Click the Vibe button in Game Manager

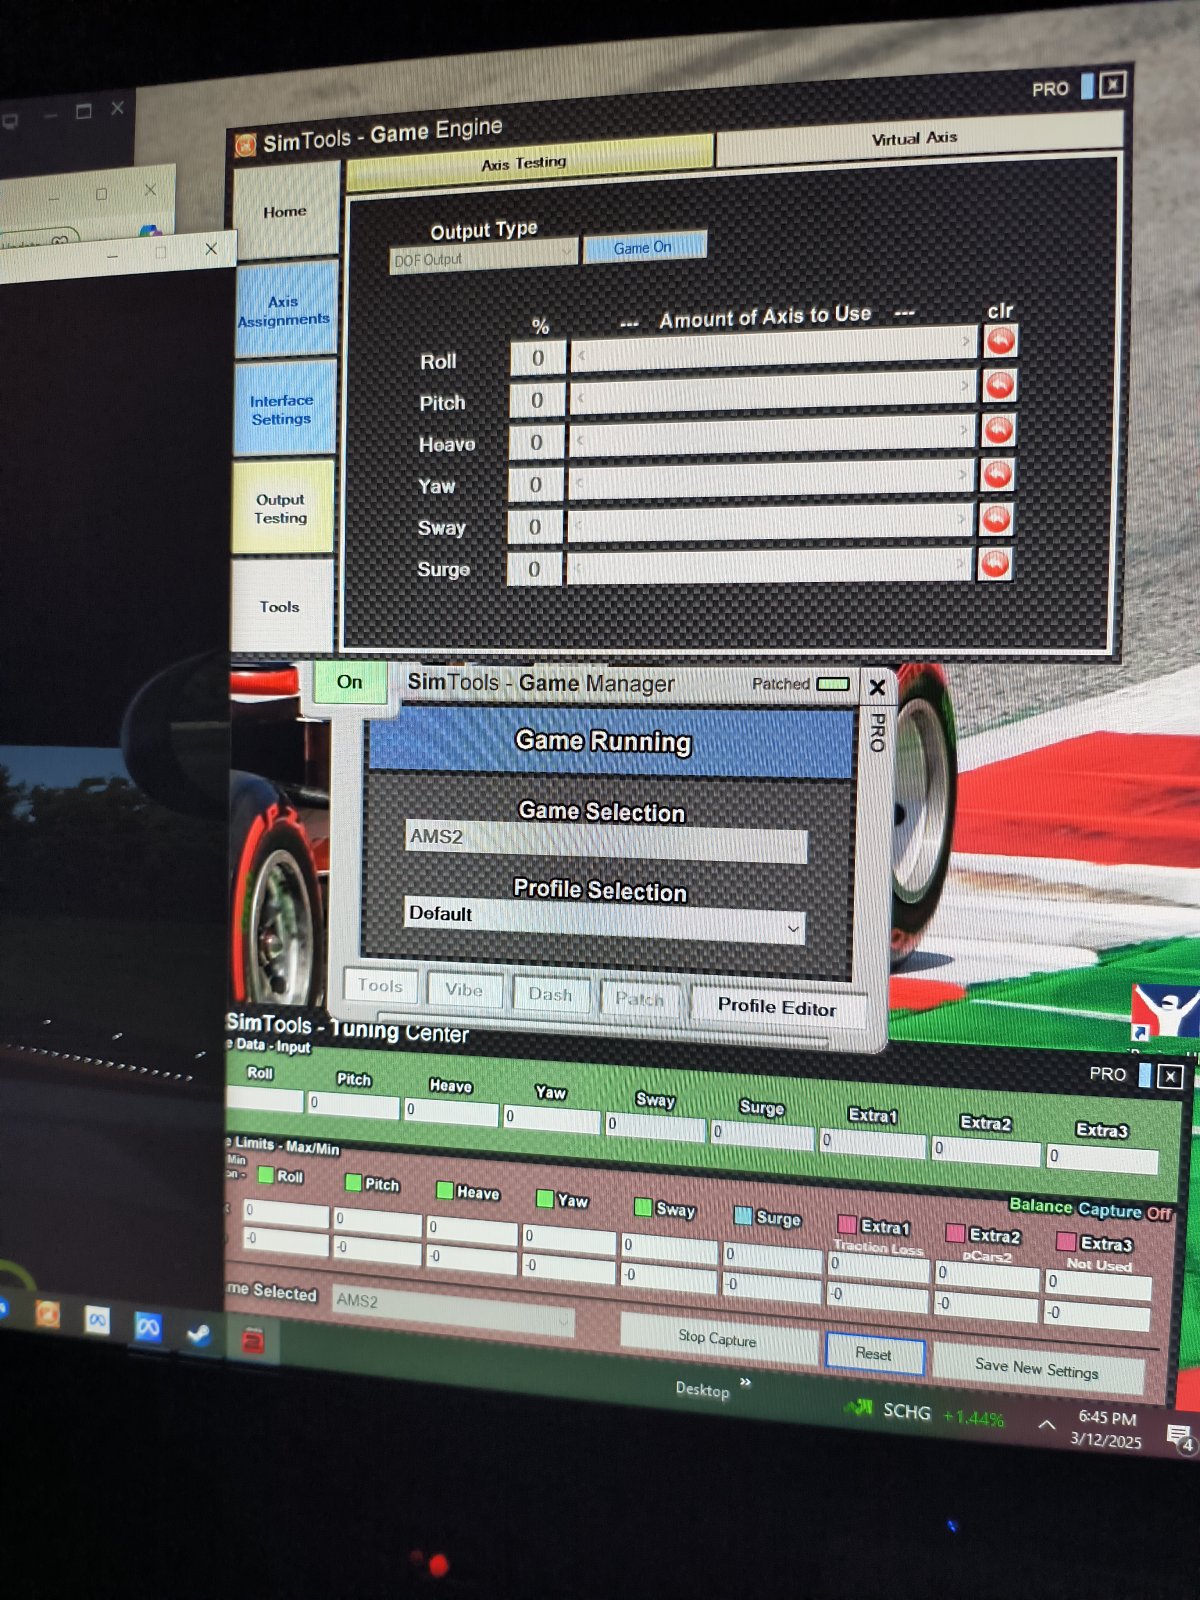pyautogui.click(x=464, y=990)
